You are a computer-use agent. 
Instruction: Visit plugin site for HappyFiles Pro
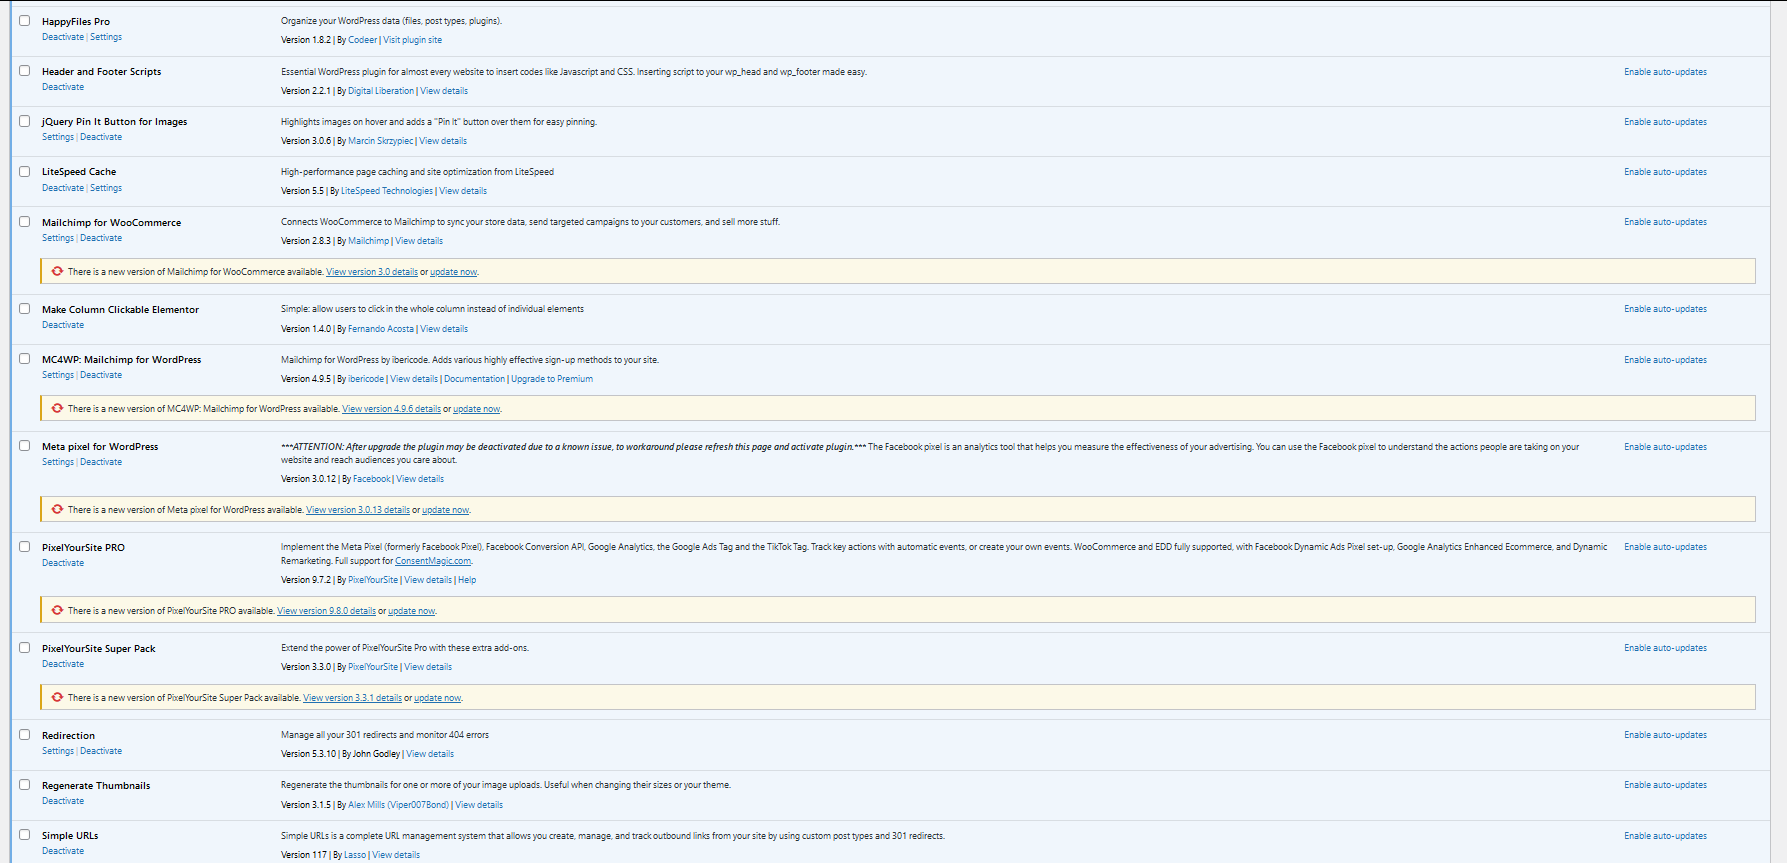[x=412, y=40]
